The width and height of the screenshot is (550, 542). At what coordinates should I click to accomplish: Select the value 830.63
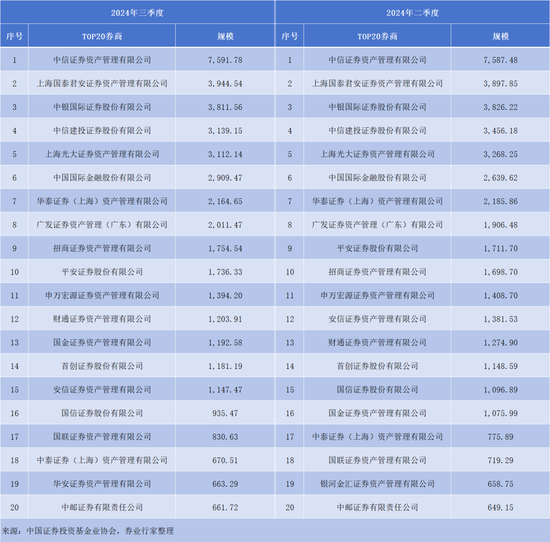tap(225, 437)
